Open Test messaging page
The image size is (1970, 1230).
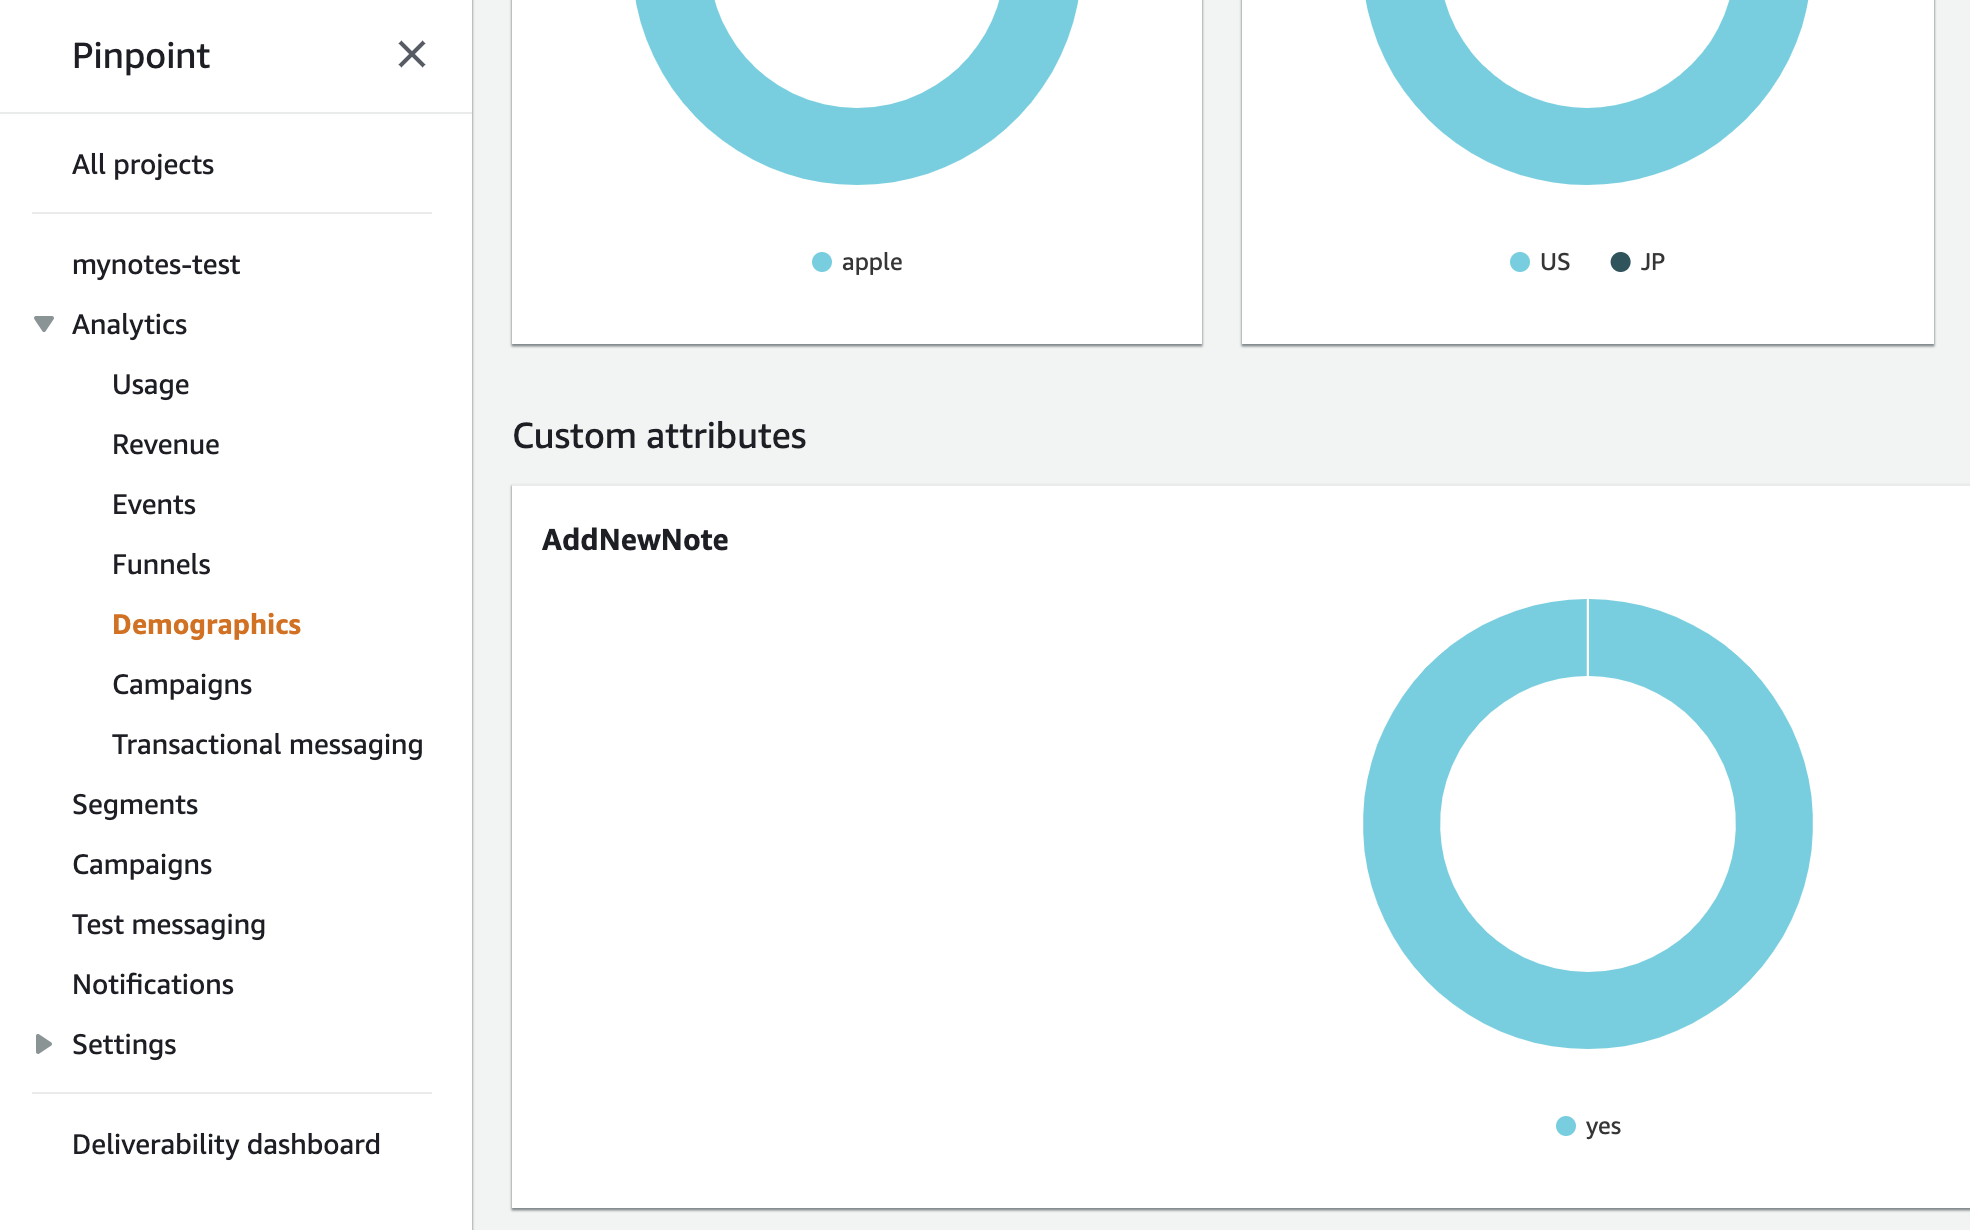[169, 924]
